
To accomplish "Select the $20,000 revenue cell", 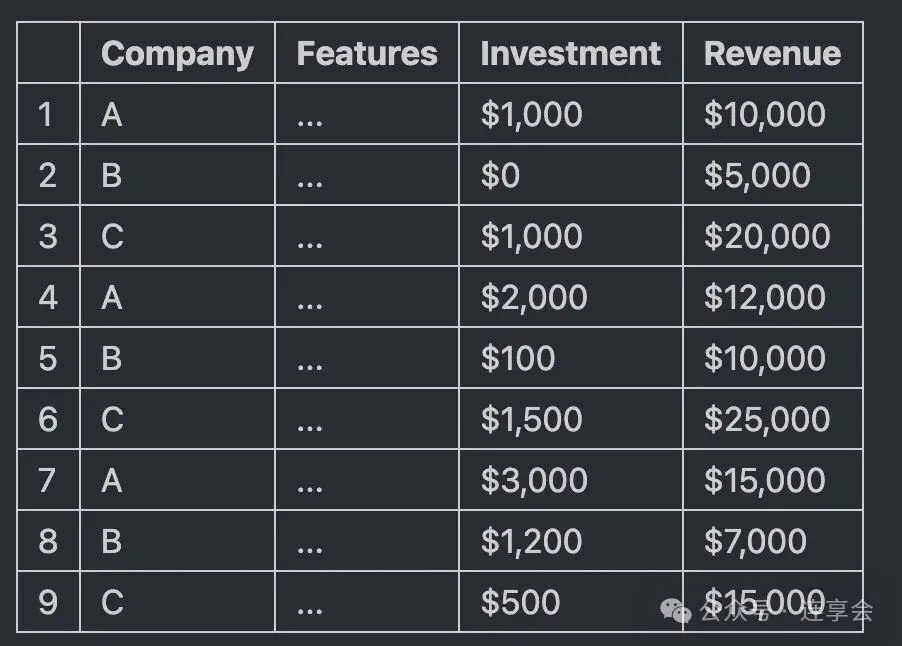I will pos(773,236).
